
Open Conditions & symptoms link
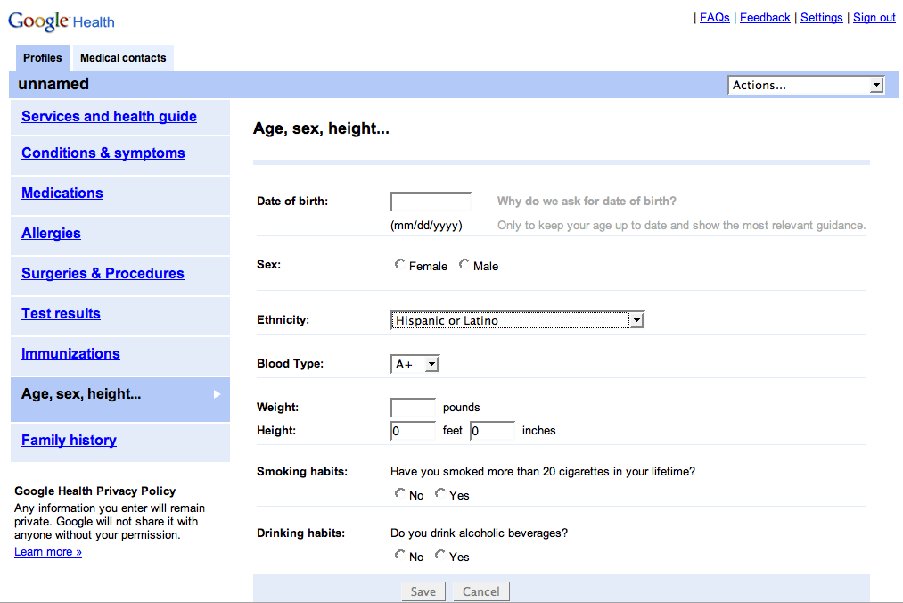coord(103,153)
